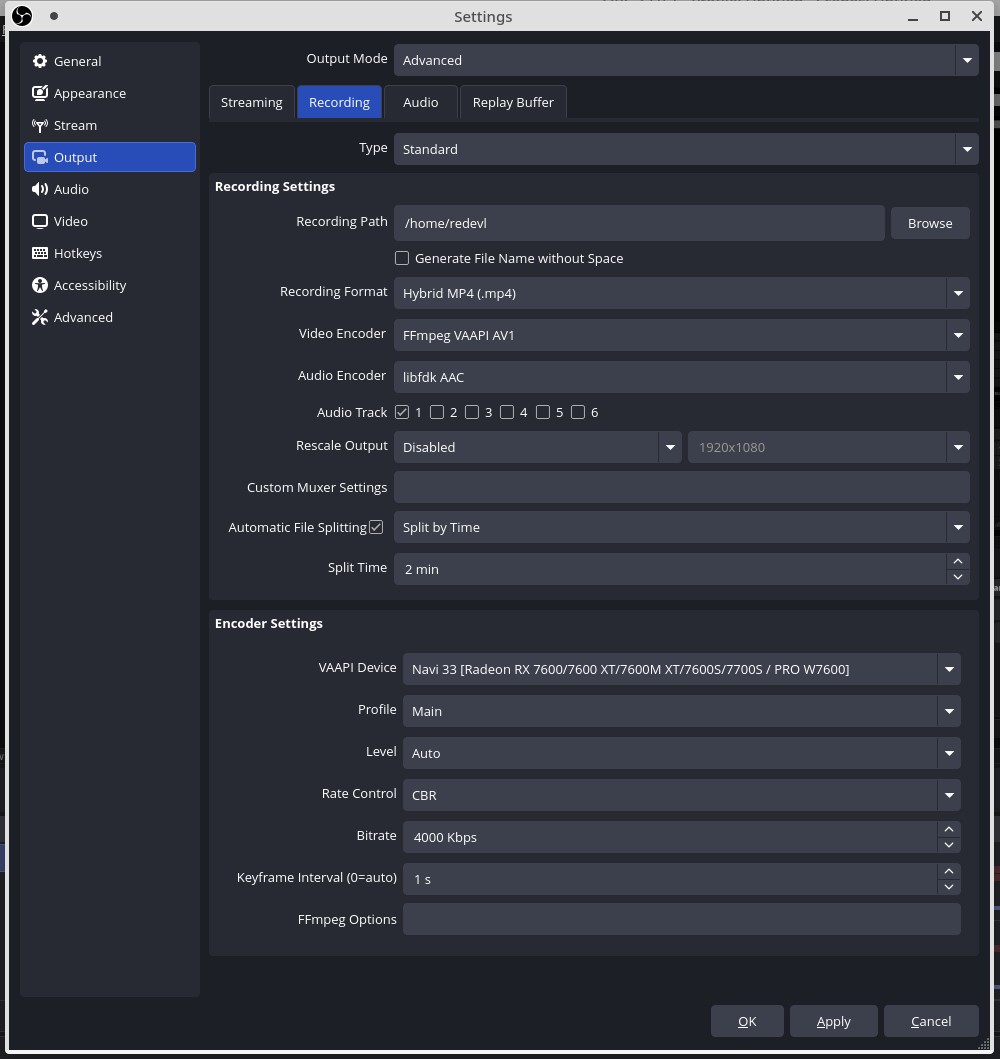
Task: Click the Bitrate value field
Action: (x=670, y=837)
